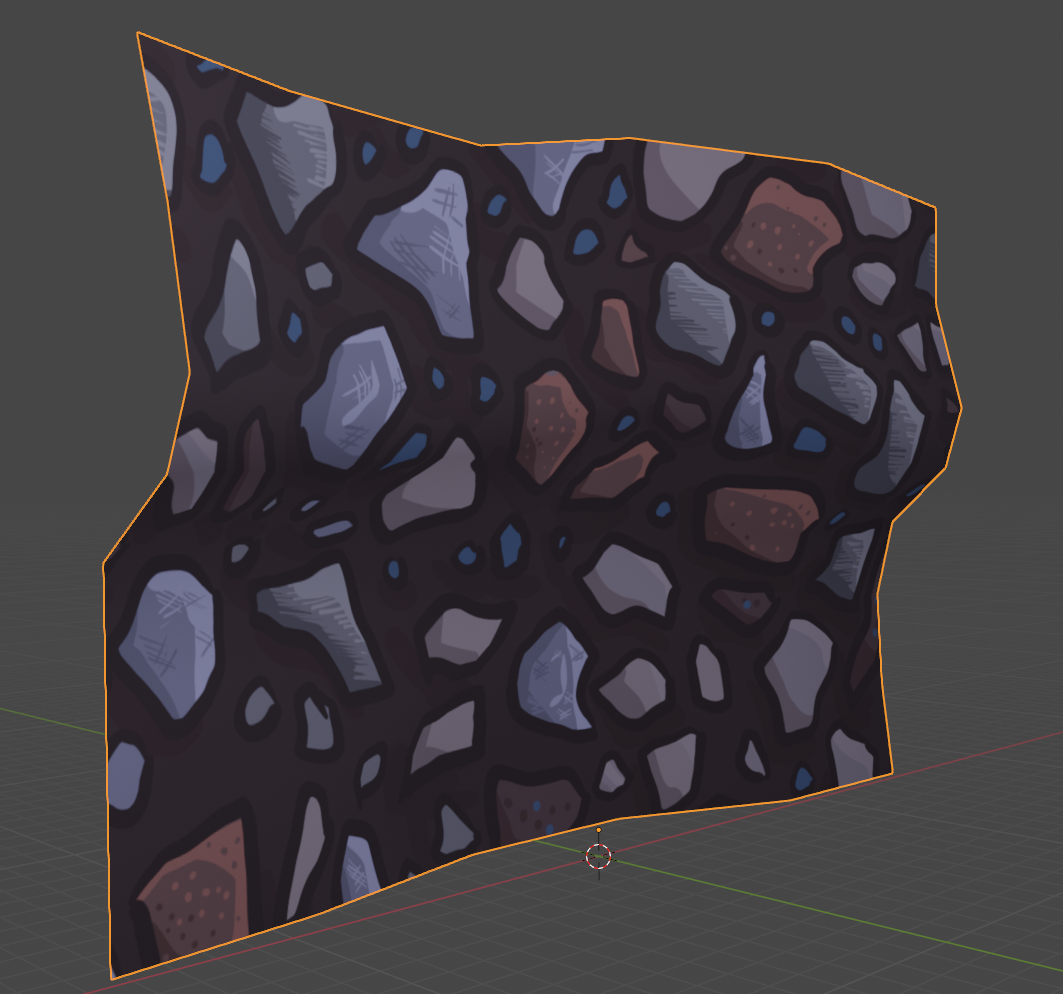
Task: Click the top-right corner of the stone mesh
Action: pos(933,209)
